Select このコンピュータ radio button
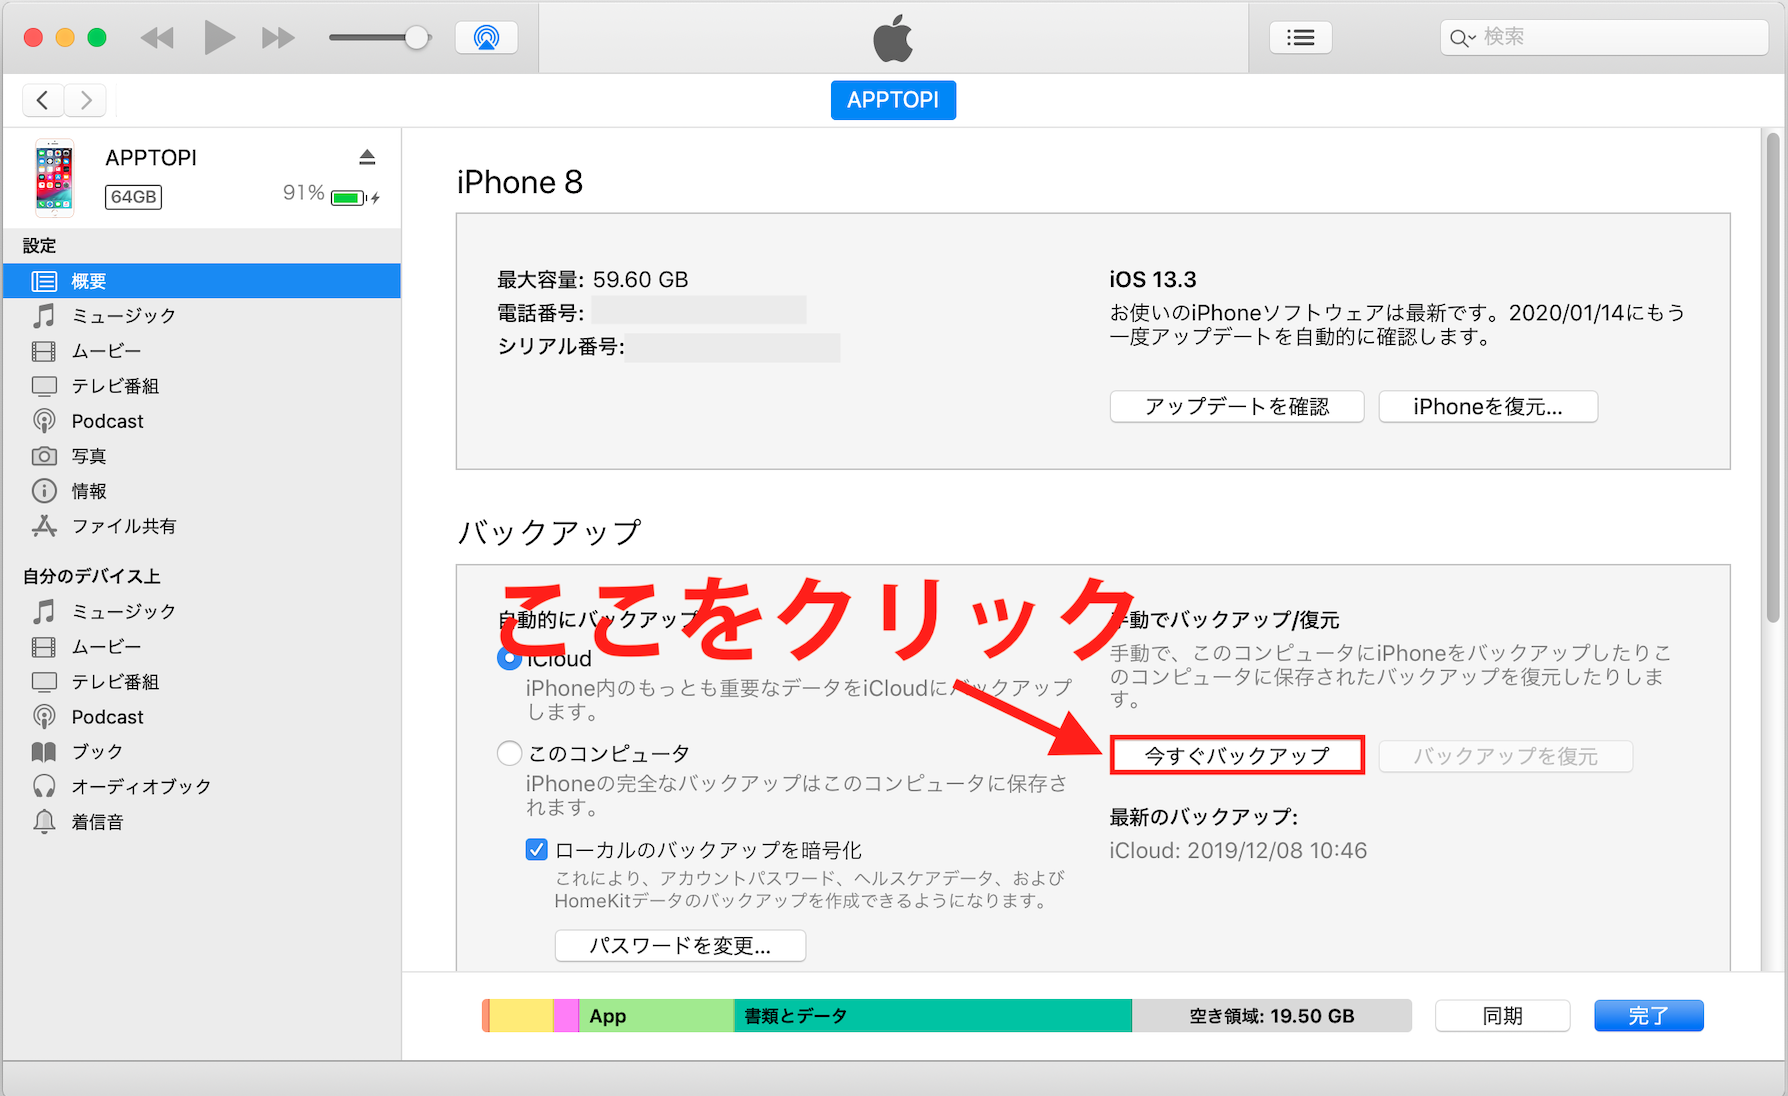Viewport: 1788px width, 1096px height. click(509, 753)
